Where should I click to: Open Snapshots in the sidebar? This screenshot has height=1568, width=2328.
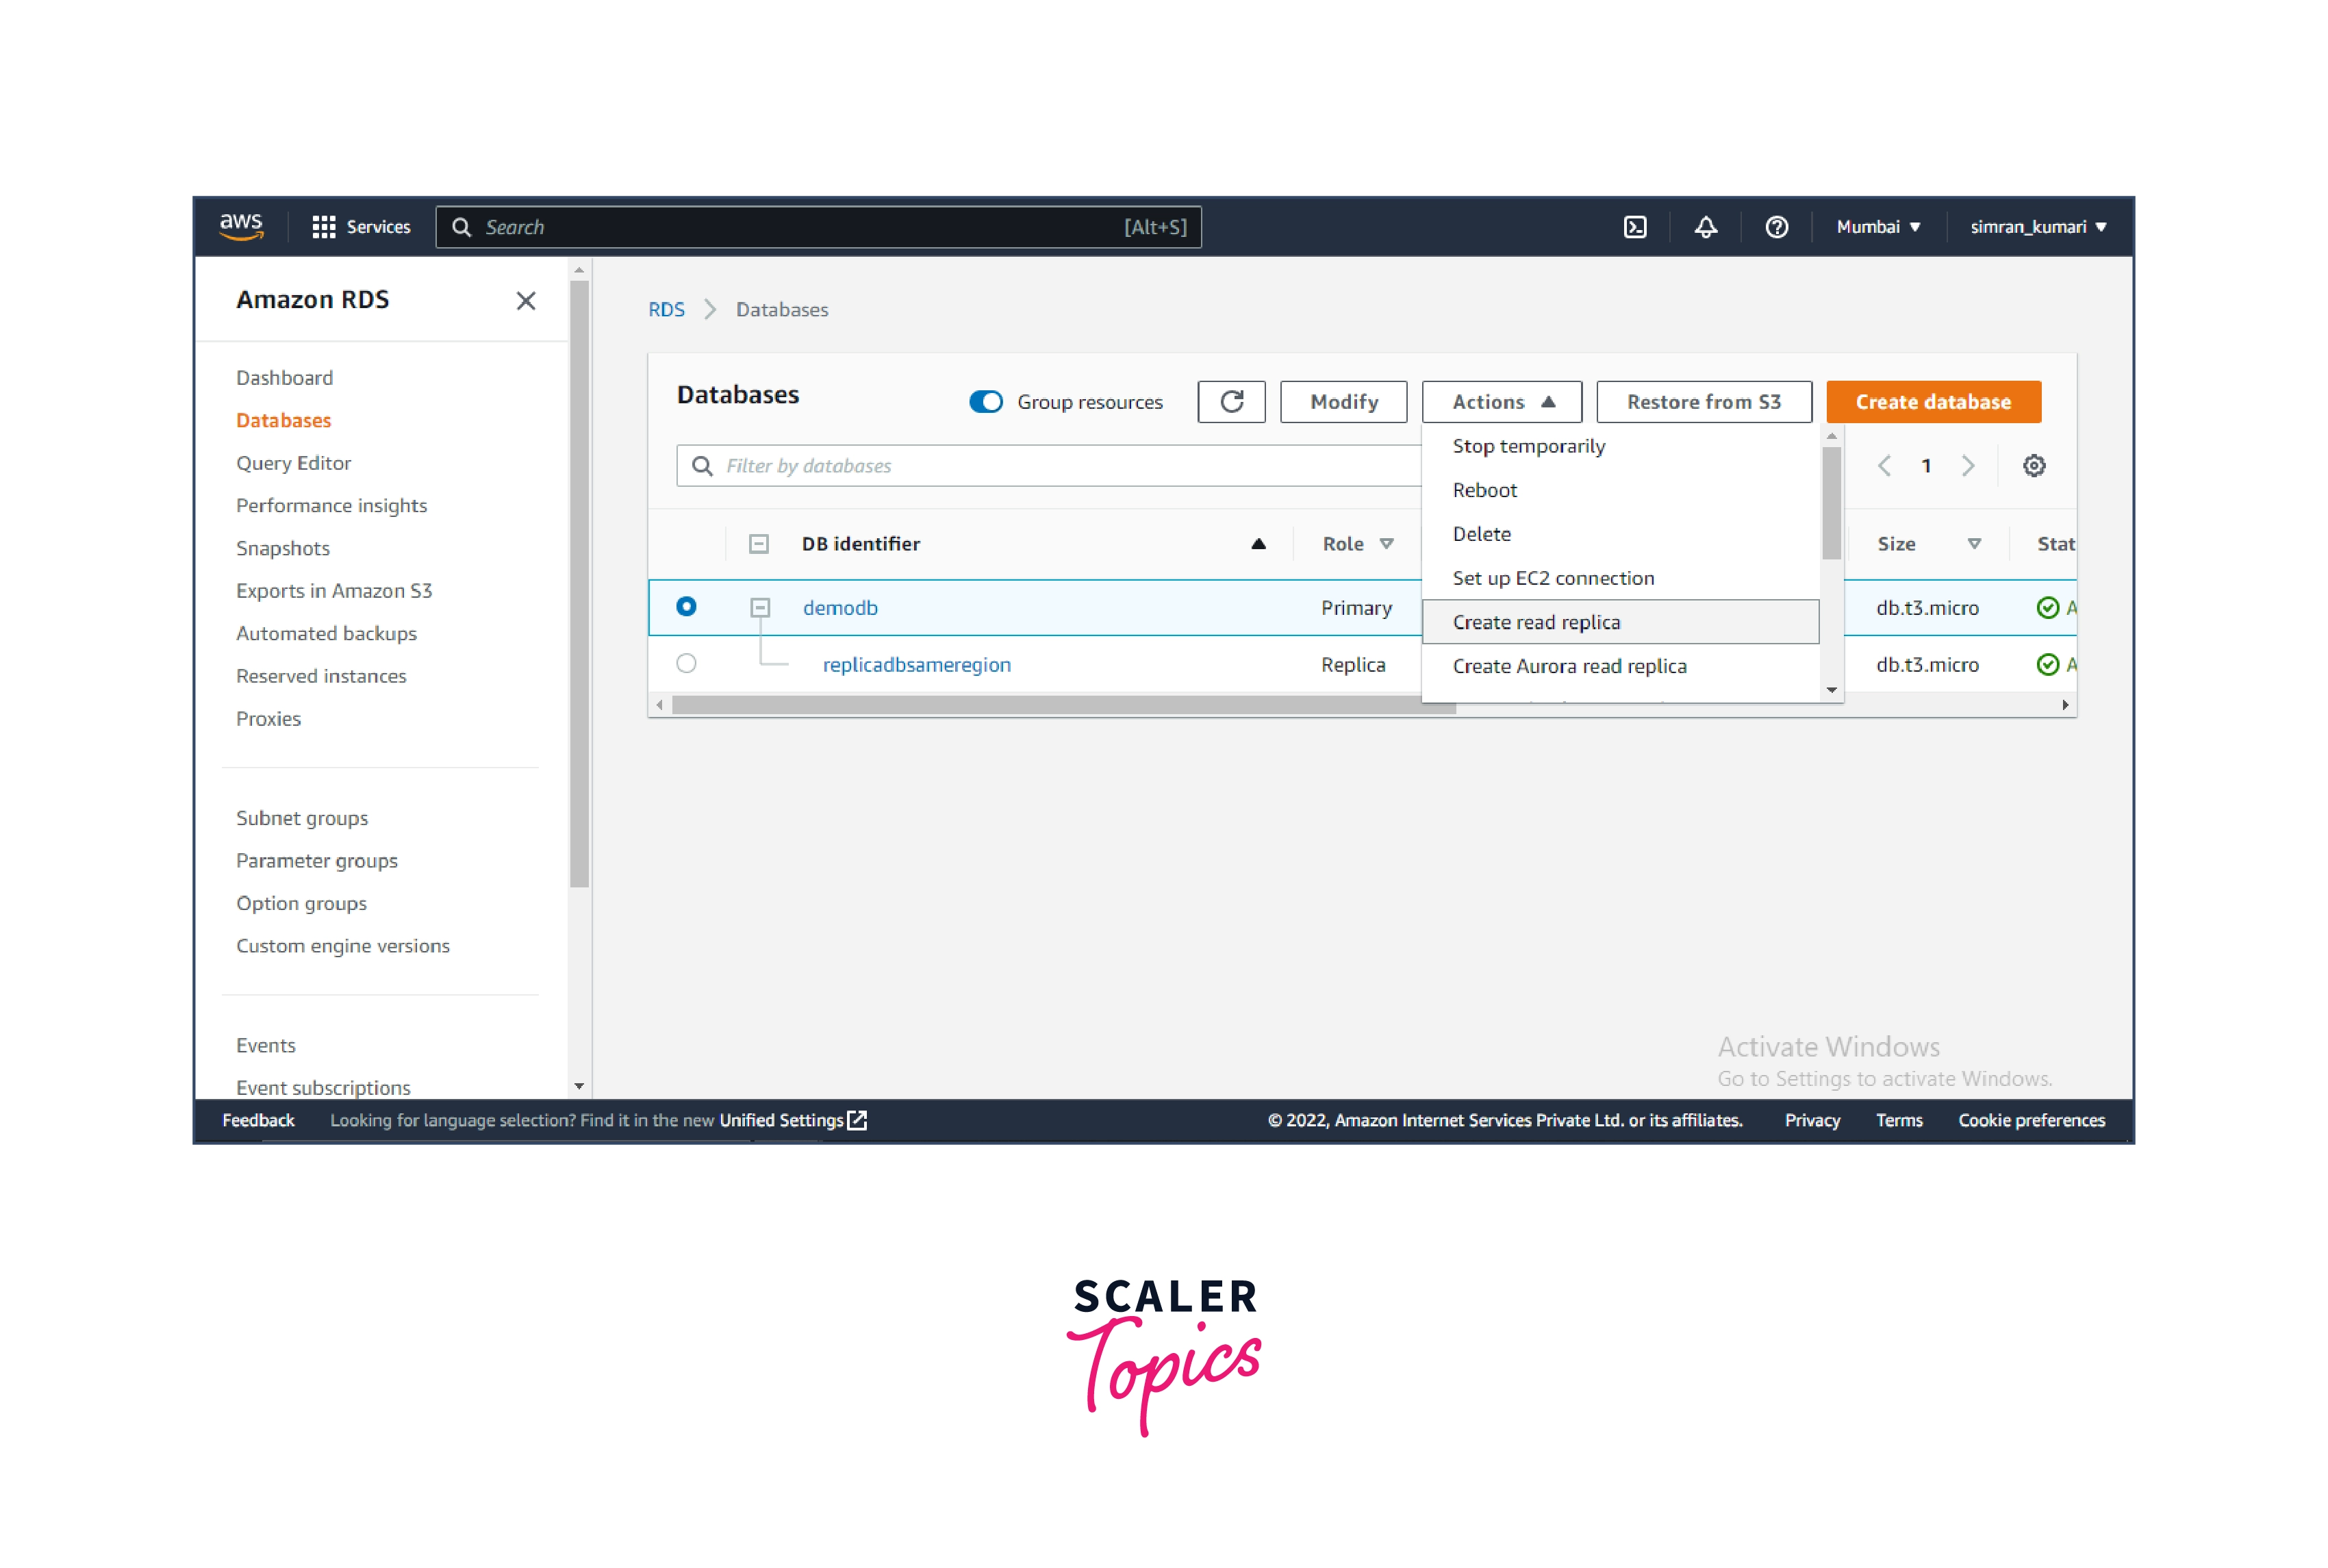[283, 548]
